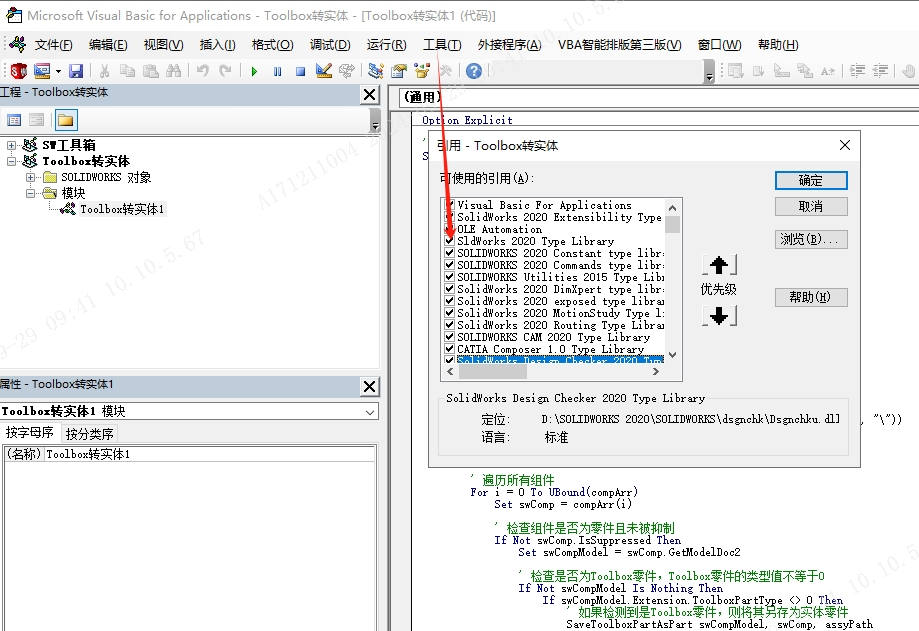Toggle Design Mode icon in toolbar
This screenshot has width=919, height=631.
(x=324, y=71)
